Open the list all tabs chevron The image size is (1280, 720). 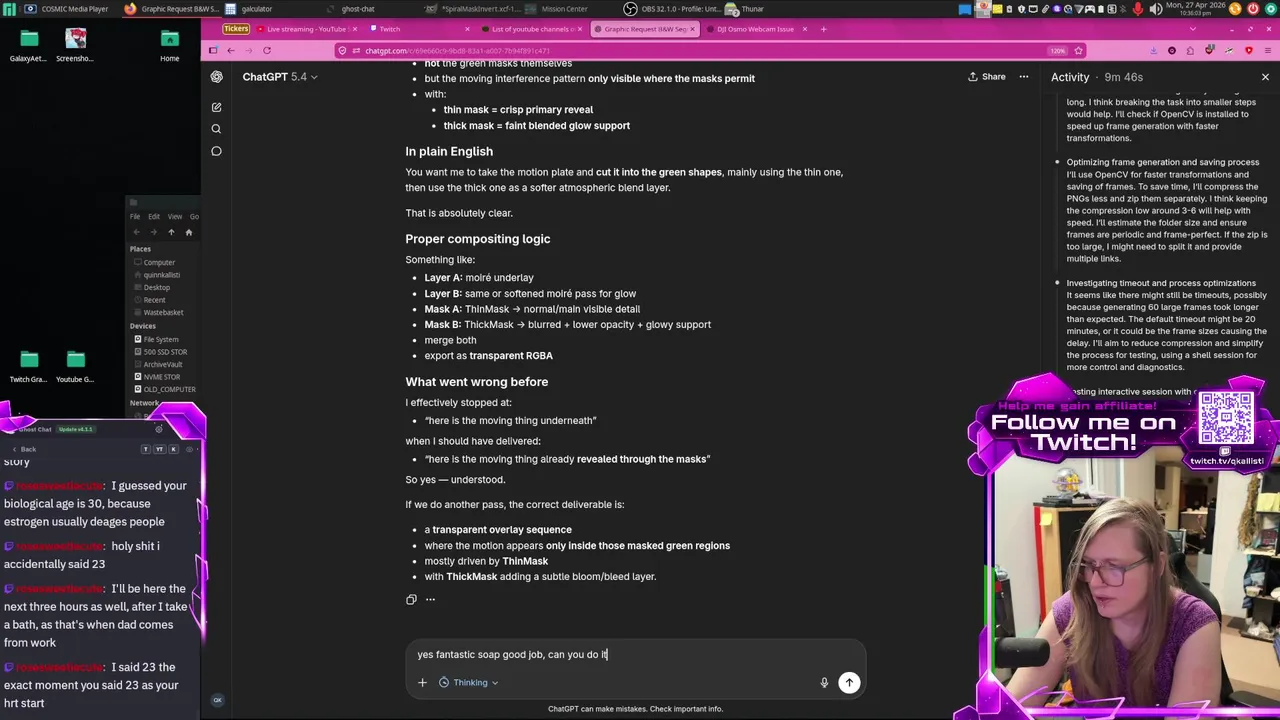click(x=1192, y=29)
